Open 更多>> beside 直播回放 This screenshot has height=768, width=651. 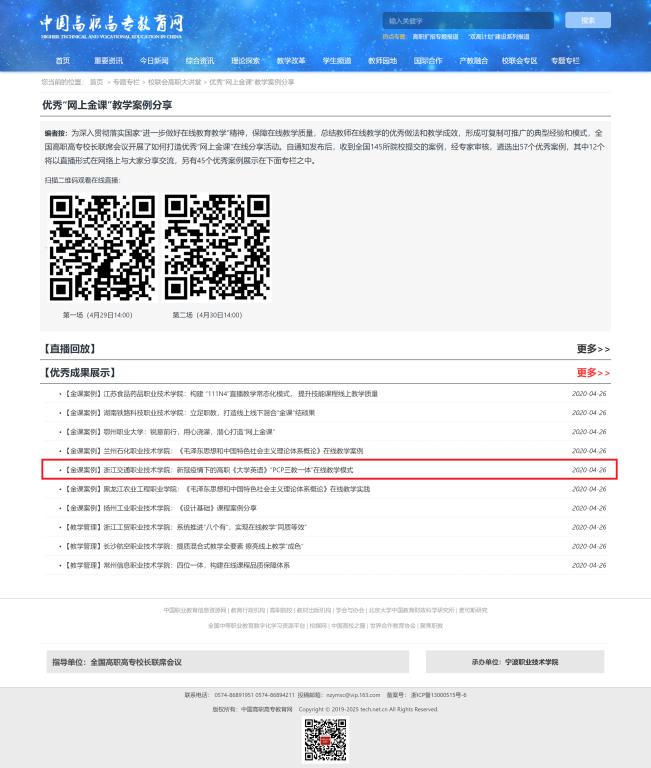tap(593, 349)
